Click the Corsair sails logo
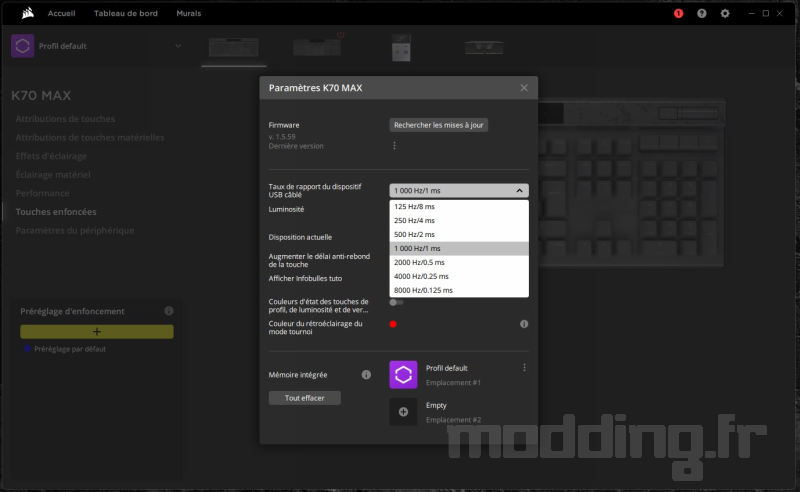800x492 pixels. click(28, 13)
